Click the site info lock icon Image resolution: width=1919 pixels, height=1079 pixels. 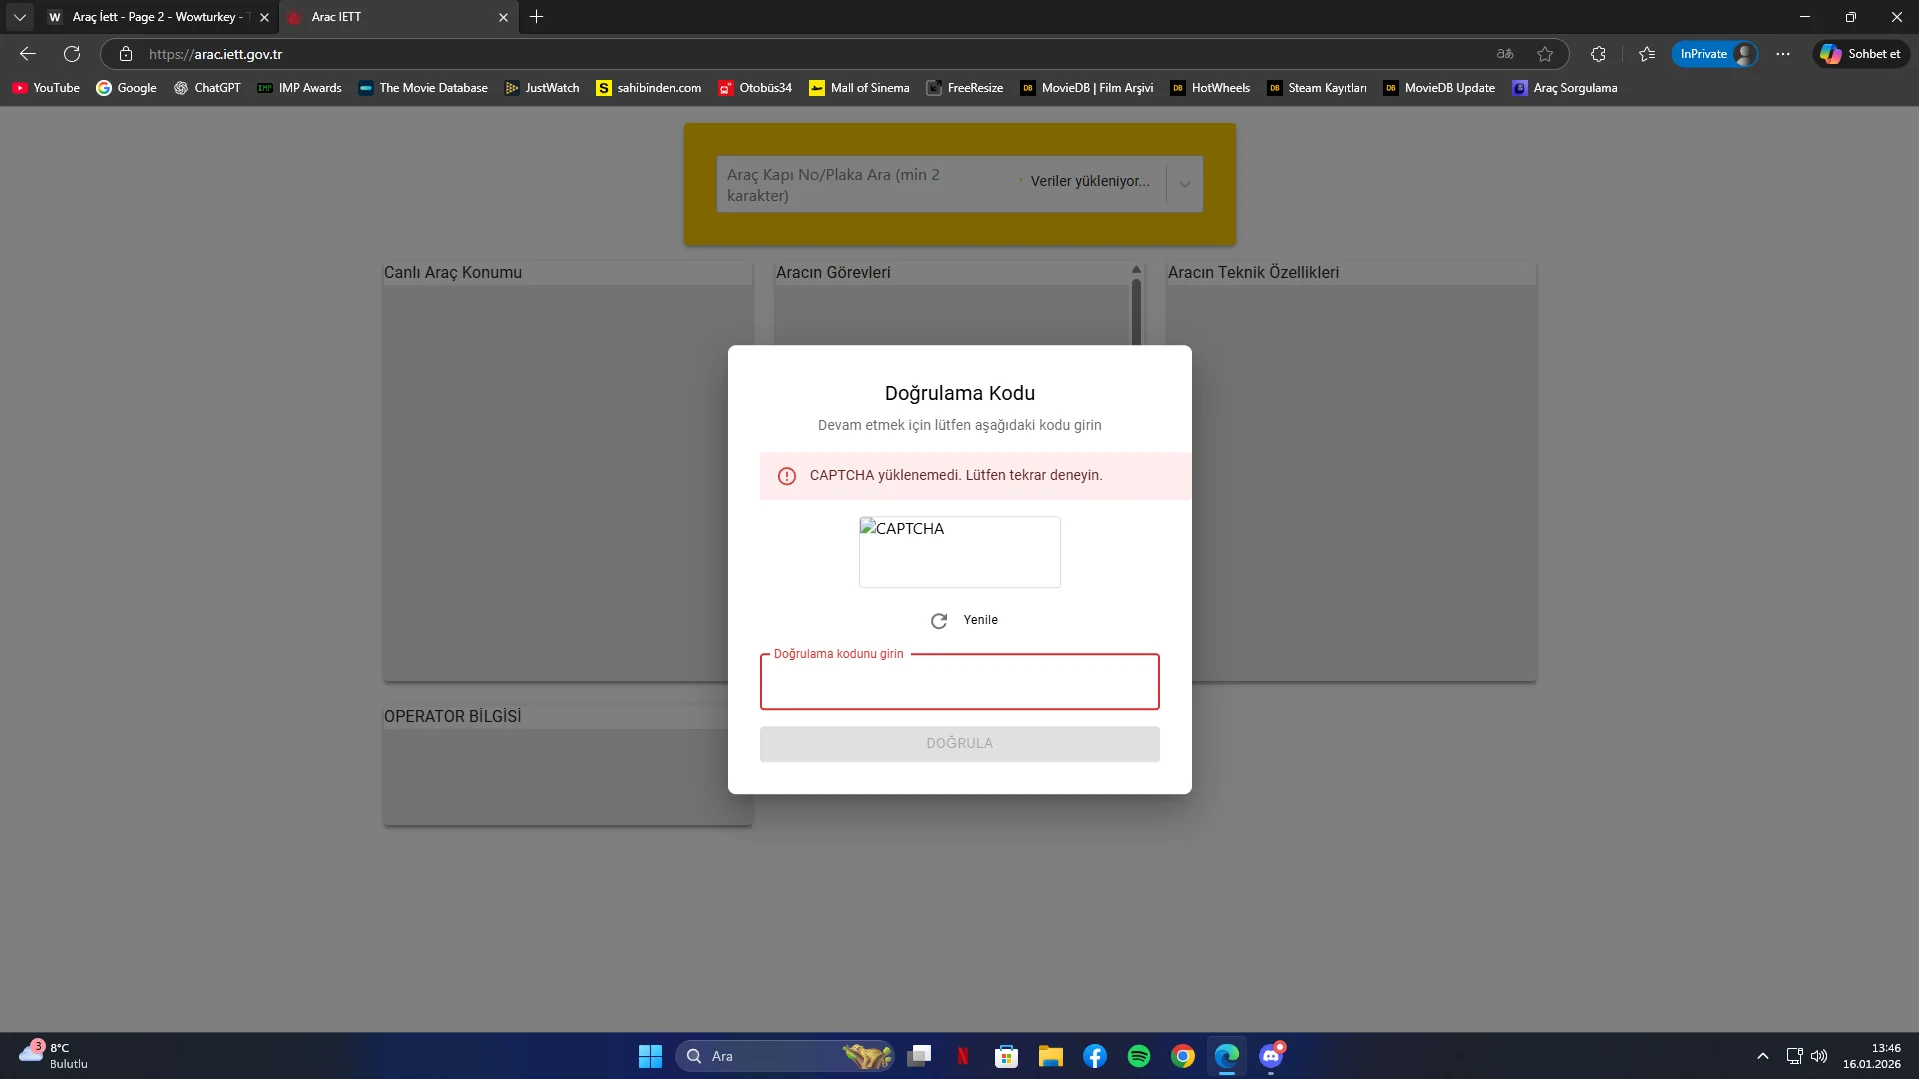click(x=126, y=54)
